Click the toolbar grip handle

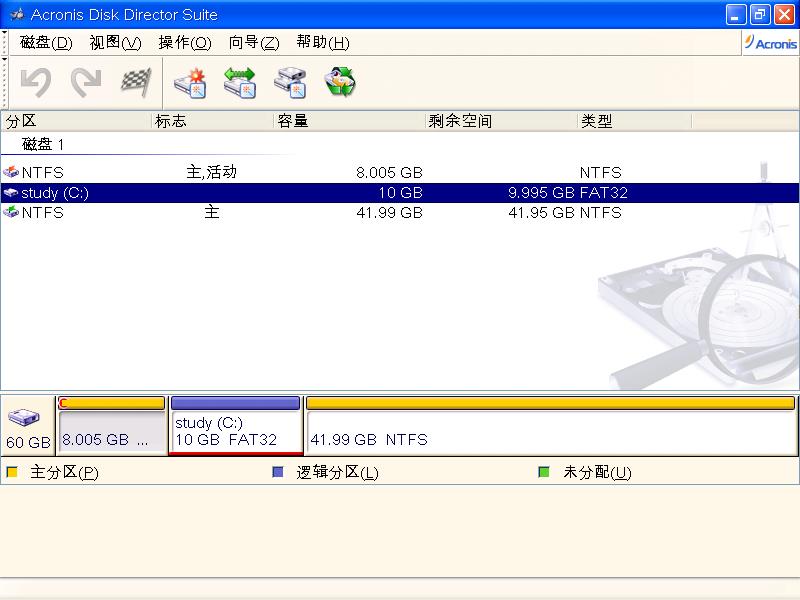pyautogui.click(x=5, y=82)
